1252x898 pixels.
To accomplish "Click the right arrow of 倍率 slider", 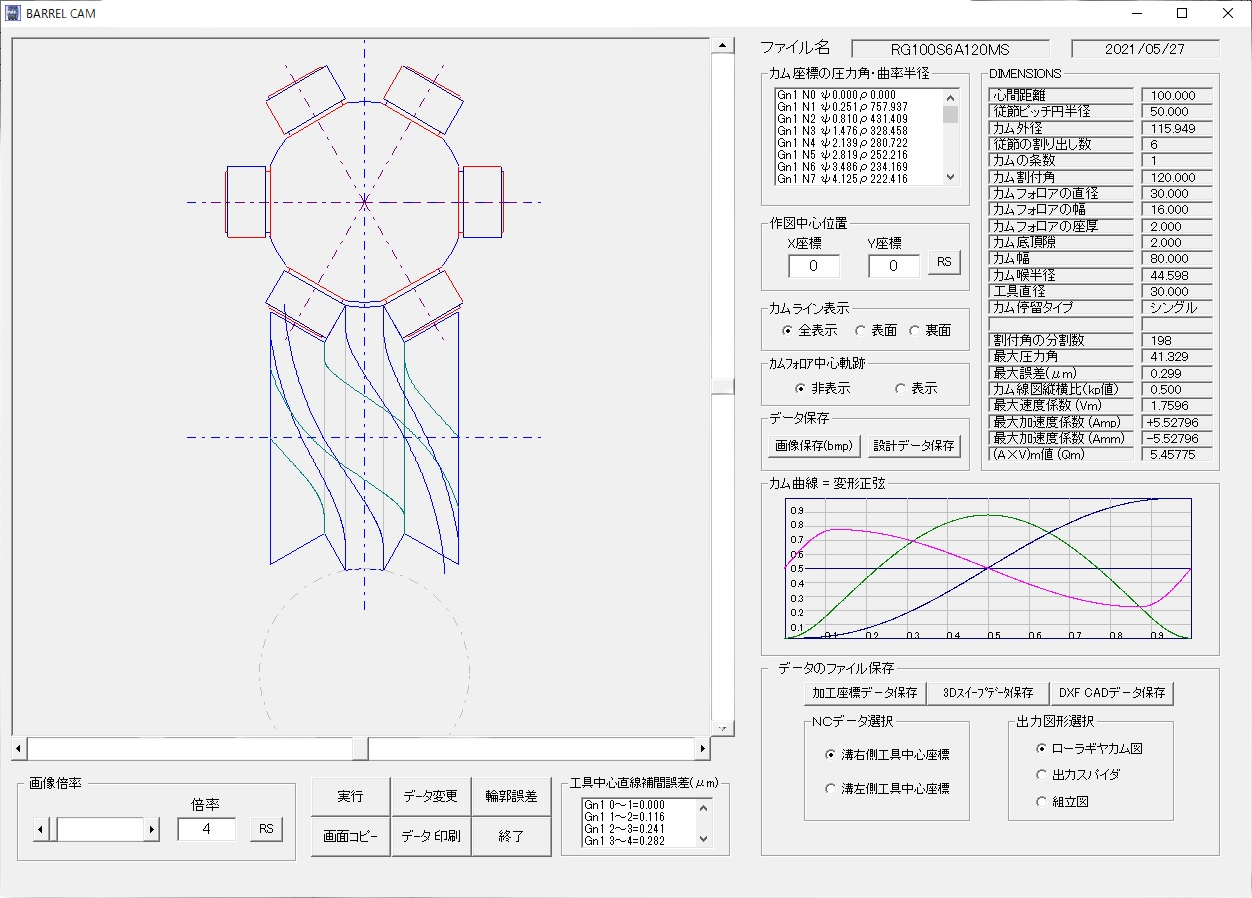I will [152, 829].
